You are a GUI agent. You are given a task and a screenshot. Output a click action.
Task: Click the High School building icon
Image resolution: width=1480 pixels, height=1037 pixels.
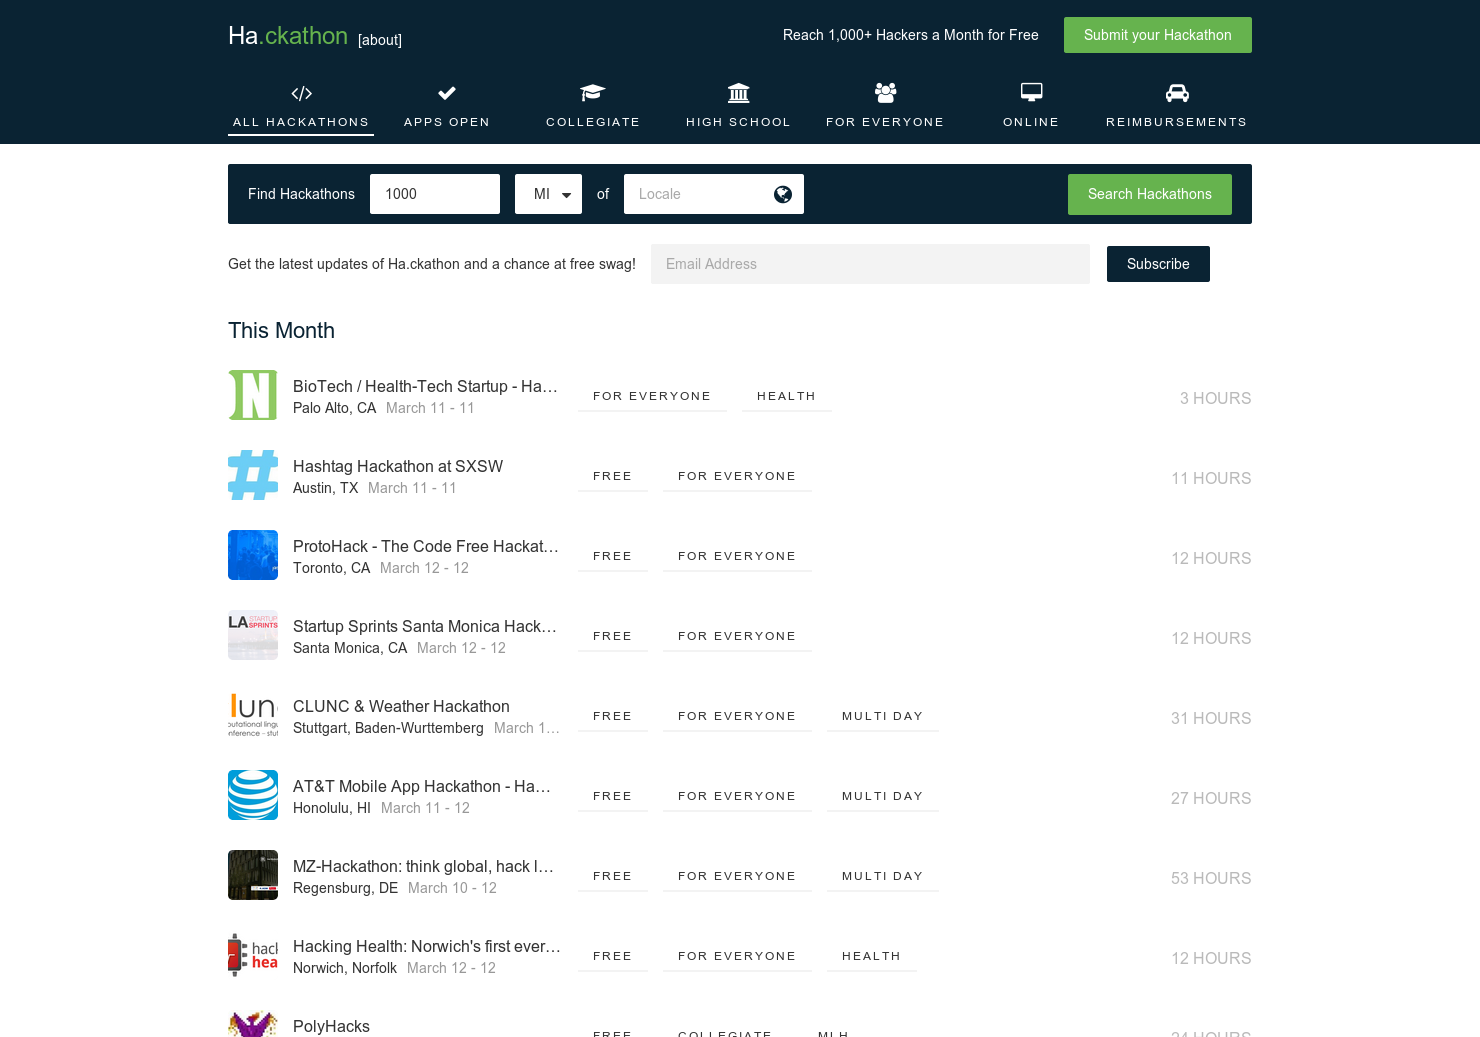point(738,93)
